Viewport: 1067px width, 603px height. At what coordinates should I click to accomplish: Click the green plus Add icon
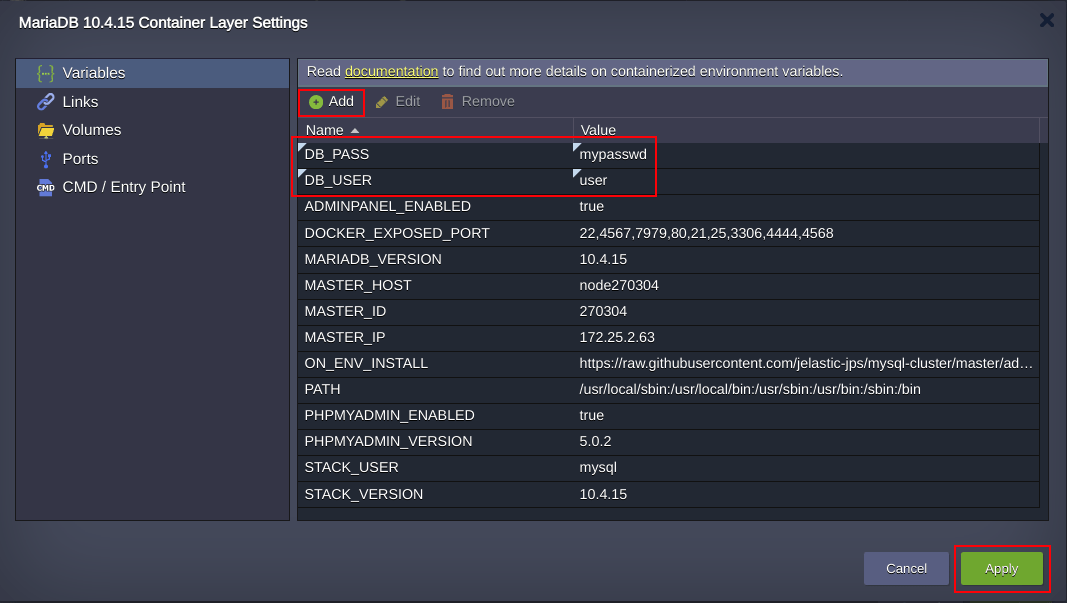[316, 102]
